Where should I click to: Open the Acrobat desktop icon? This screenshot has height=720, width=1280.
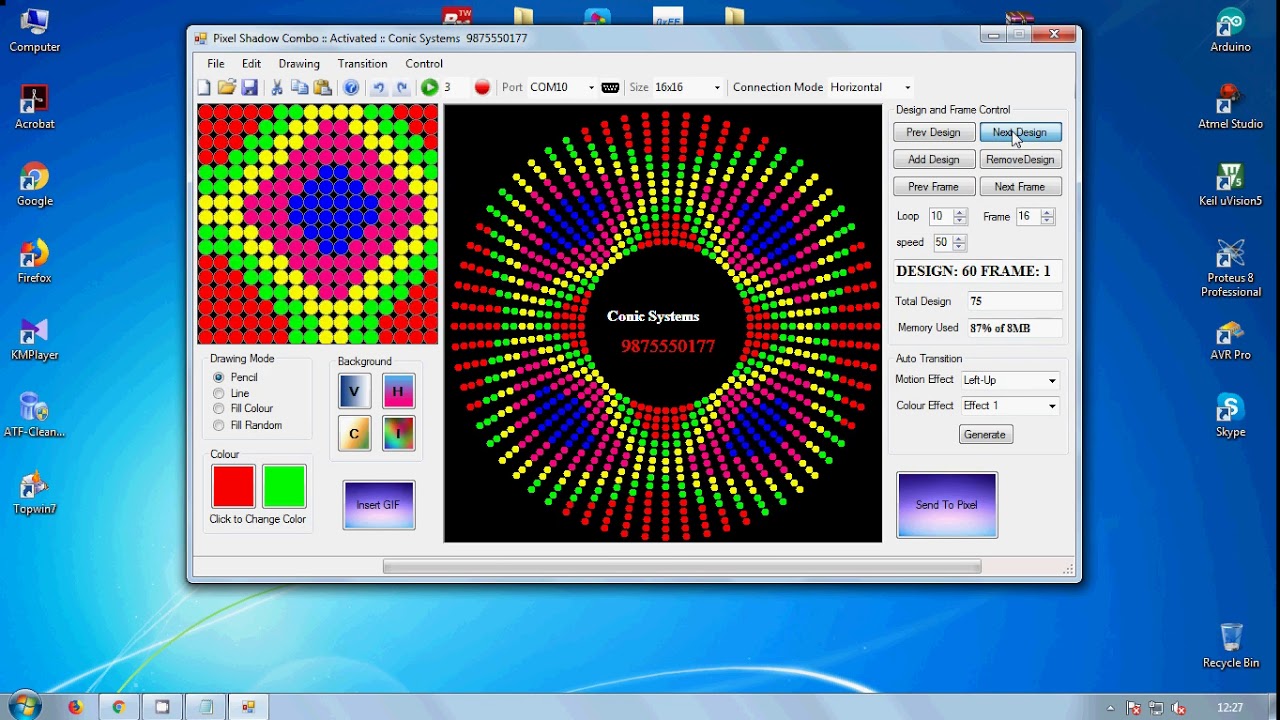pyautogui.click(x=34, y=107)
